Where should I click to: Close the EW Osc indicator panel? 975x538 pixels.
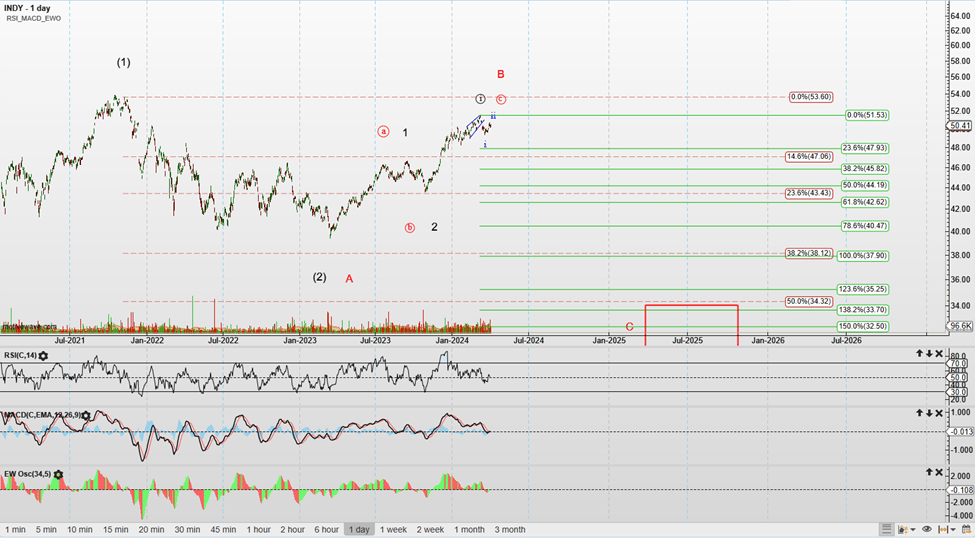click(x=939, y=472)
